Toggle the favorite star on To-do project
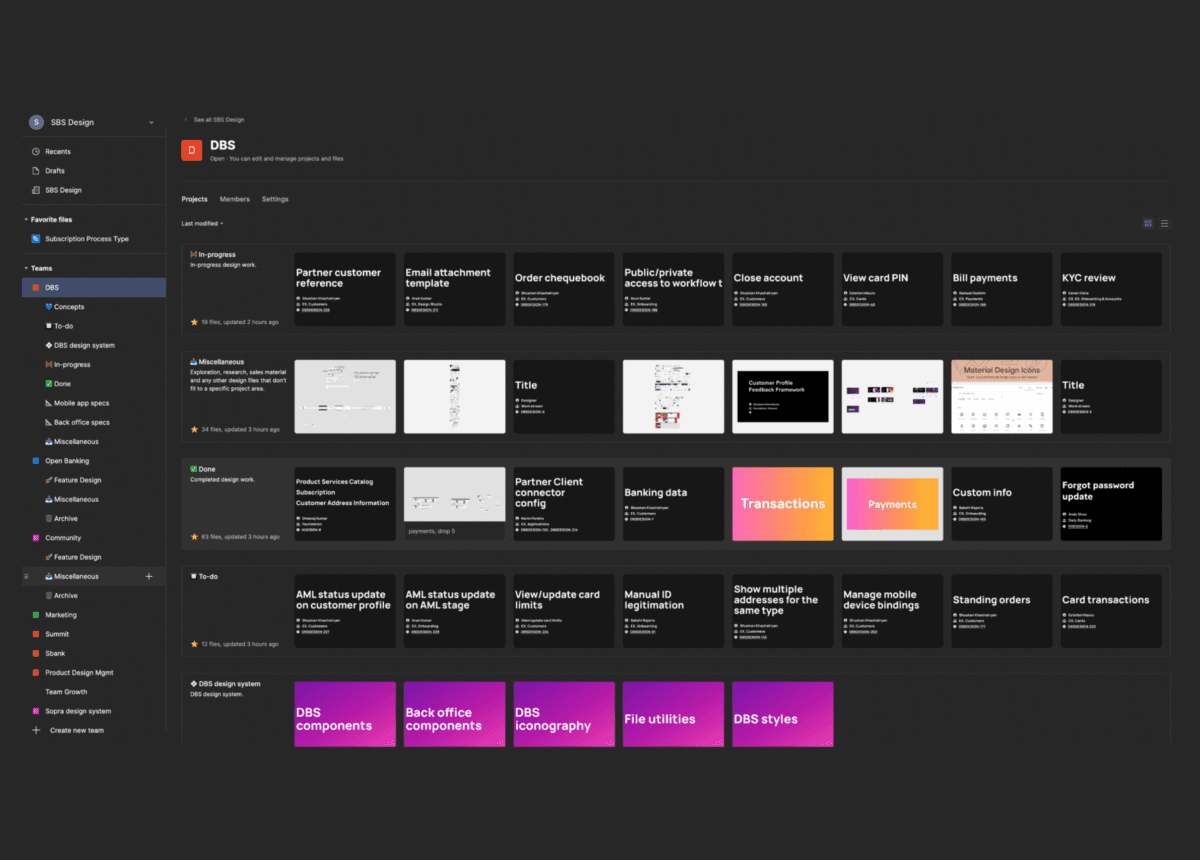 point(194,644)
